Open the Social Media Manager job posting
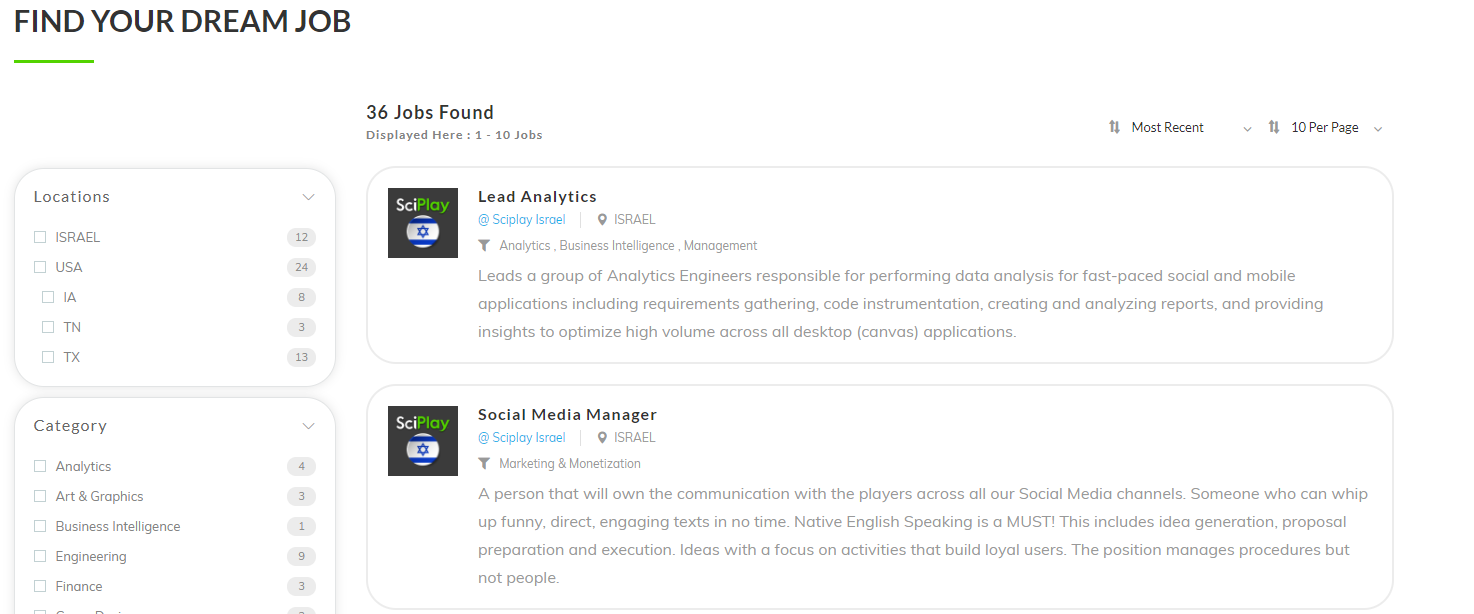The height and width of the screenshot is (614, 1474). (567, 415)
